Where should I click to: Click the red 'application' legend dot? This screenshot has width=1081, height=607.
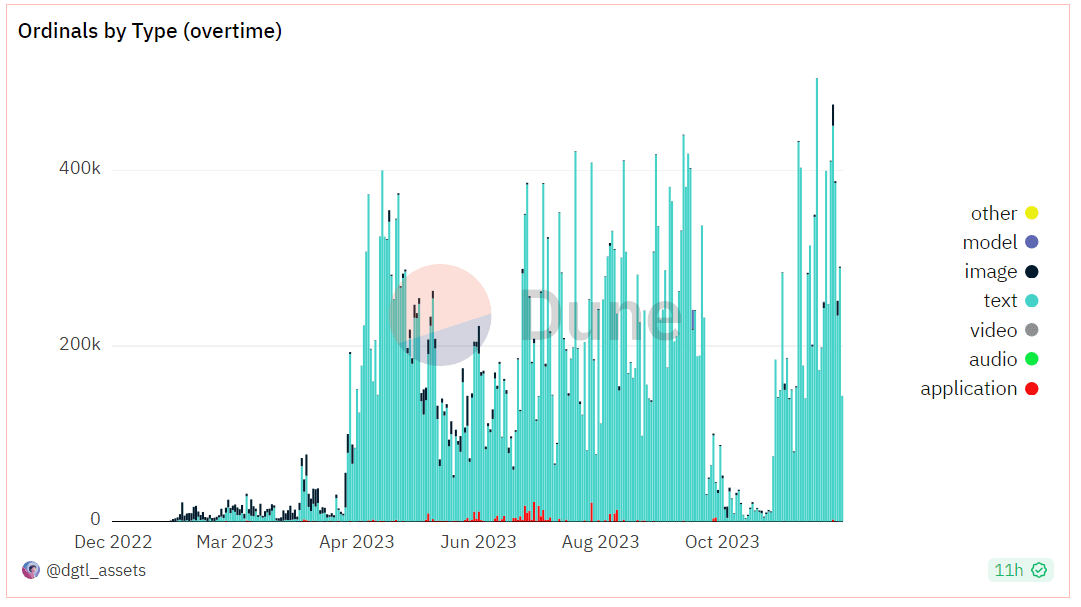[1031, 389]
